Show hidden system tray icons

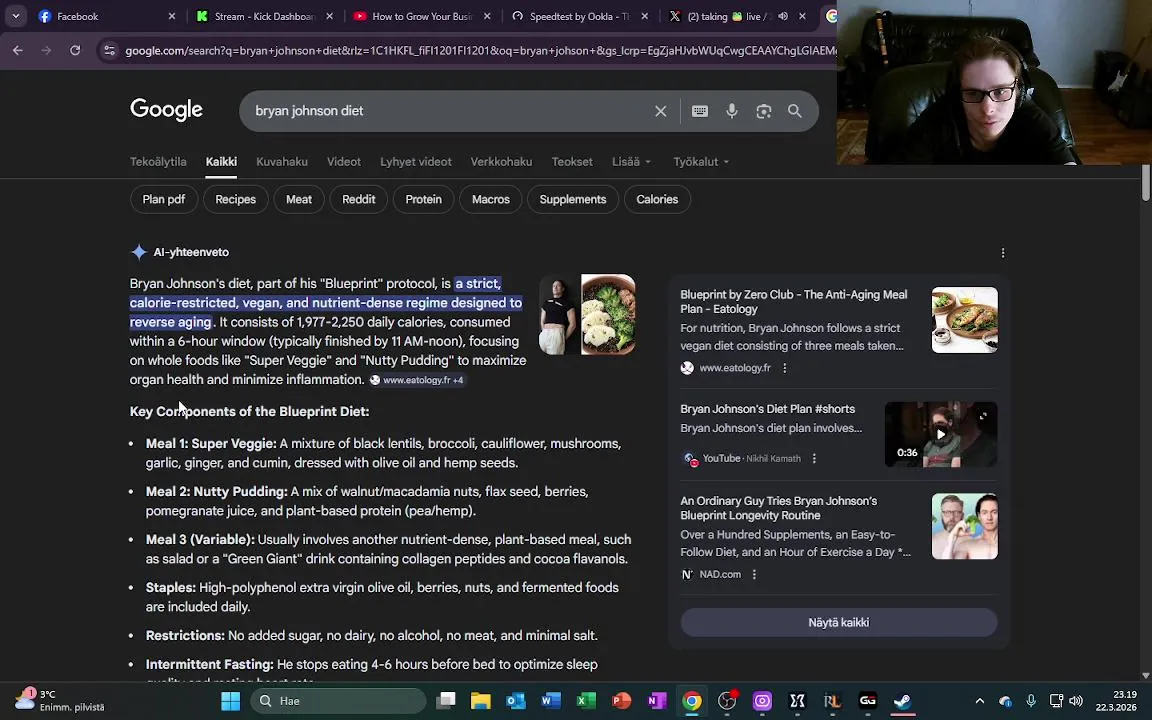(979, 701)
